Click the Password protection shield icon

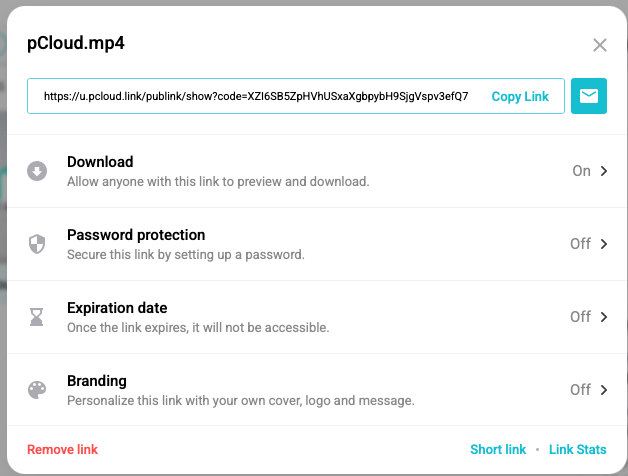37,244
